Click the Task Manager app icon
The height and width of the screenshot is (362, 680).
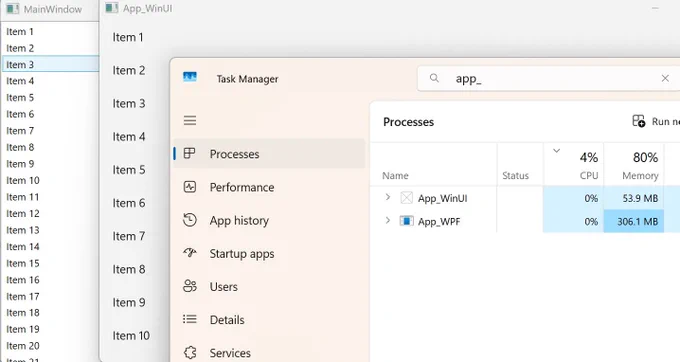click(x=190, y=77)
